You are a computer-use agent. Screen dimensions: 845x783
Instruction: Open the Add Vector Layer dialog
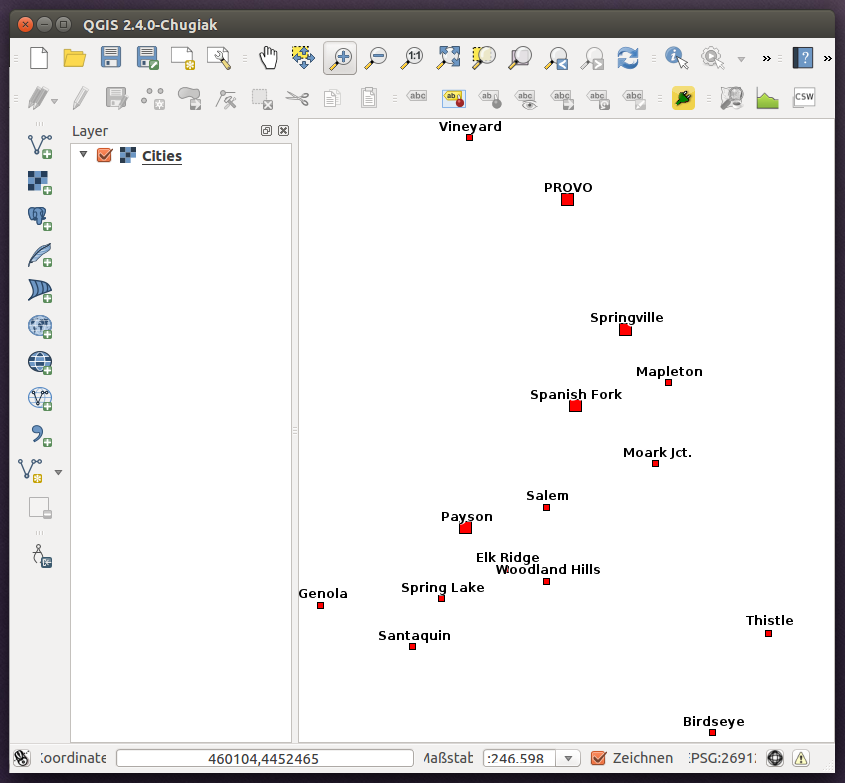[39, 146]
